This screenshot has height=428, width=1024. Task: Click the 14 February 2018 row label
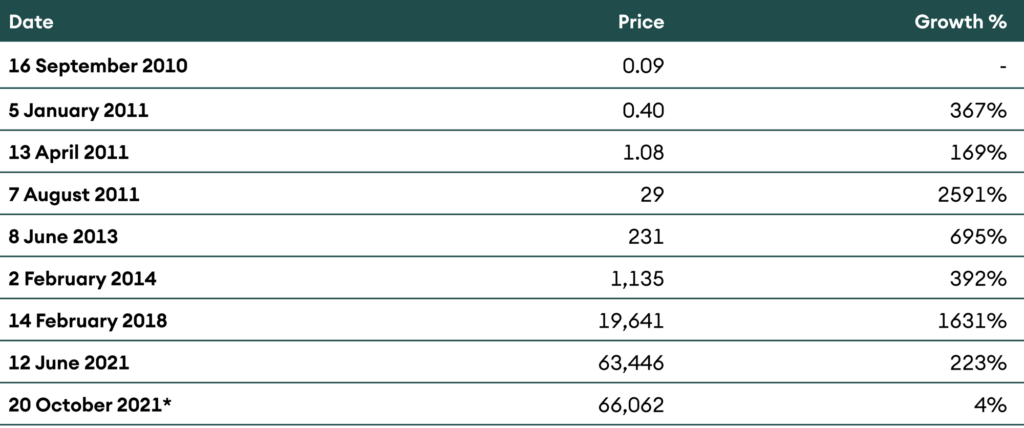[x=87, y=322]
